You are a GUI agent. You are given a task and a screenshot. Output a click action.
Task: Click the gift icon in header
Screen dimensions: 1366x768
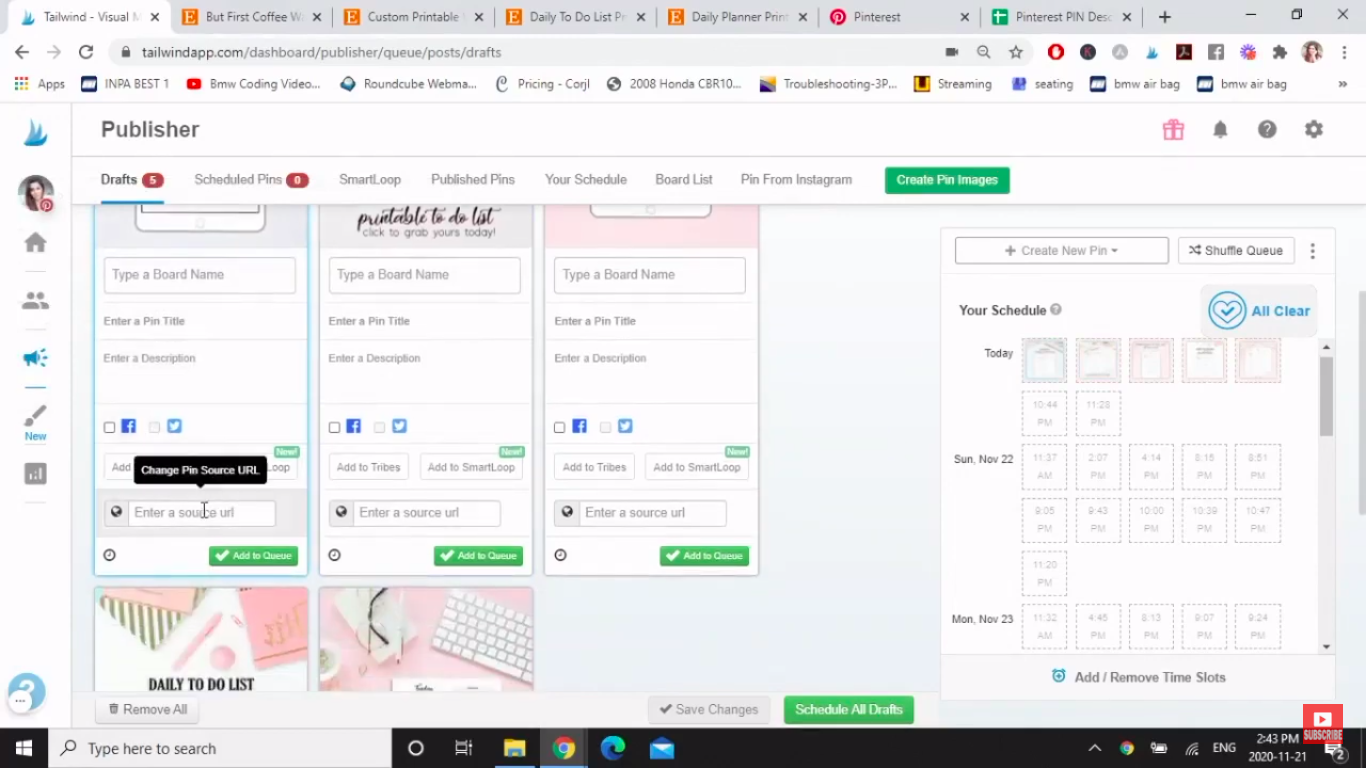tap(1173, 129)
